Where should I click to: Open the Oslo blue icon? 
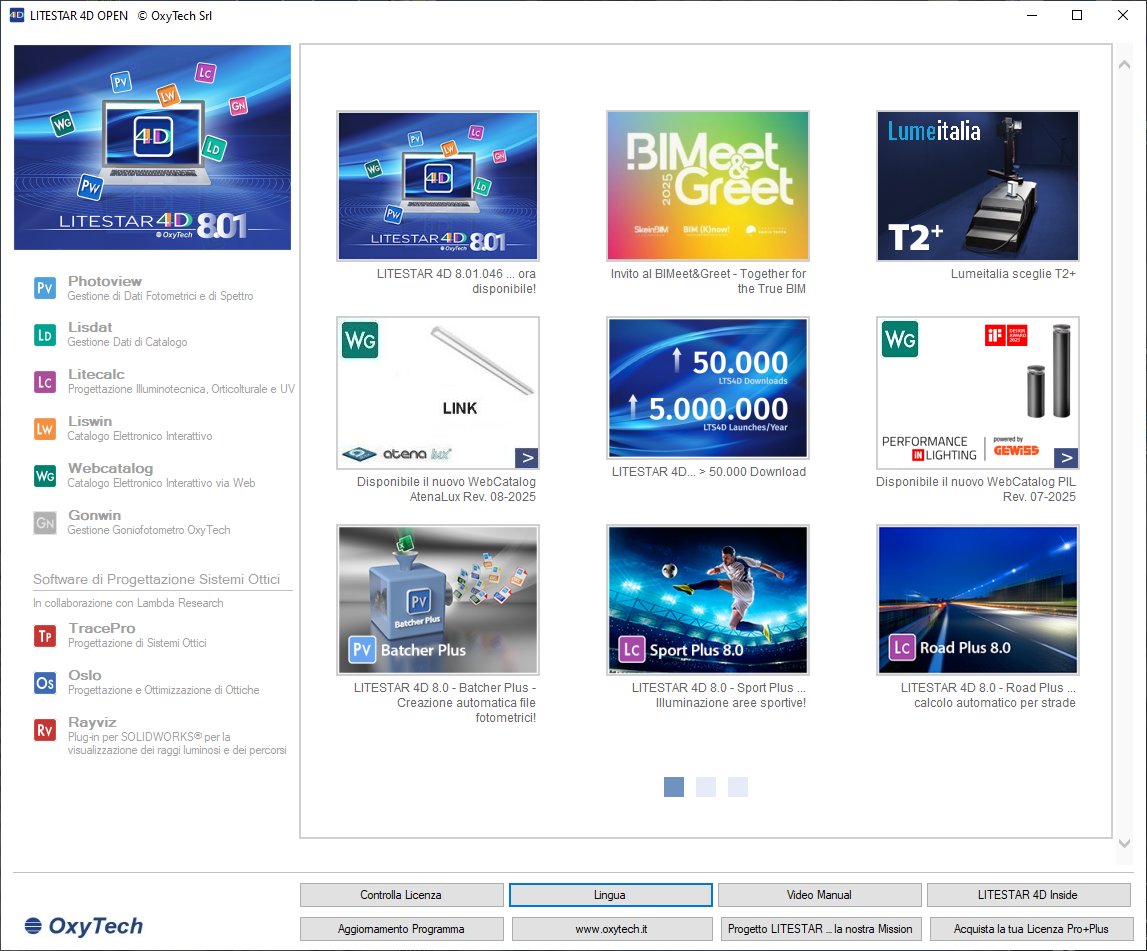click(x=45, y=682)
